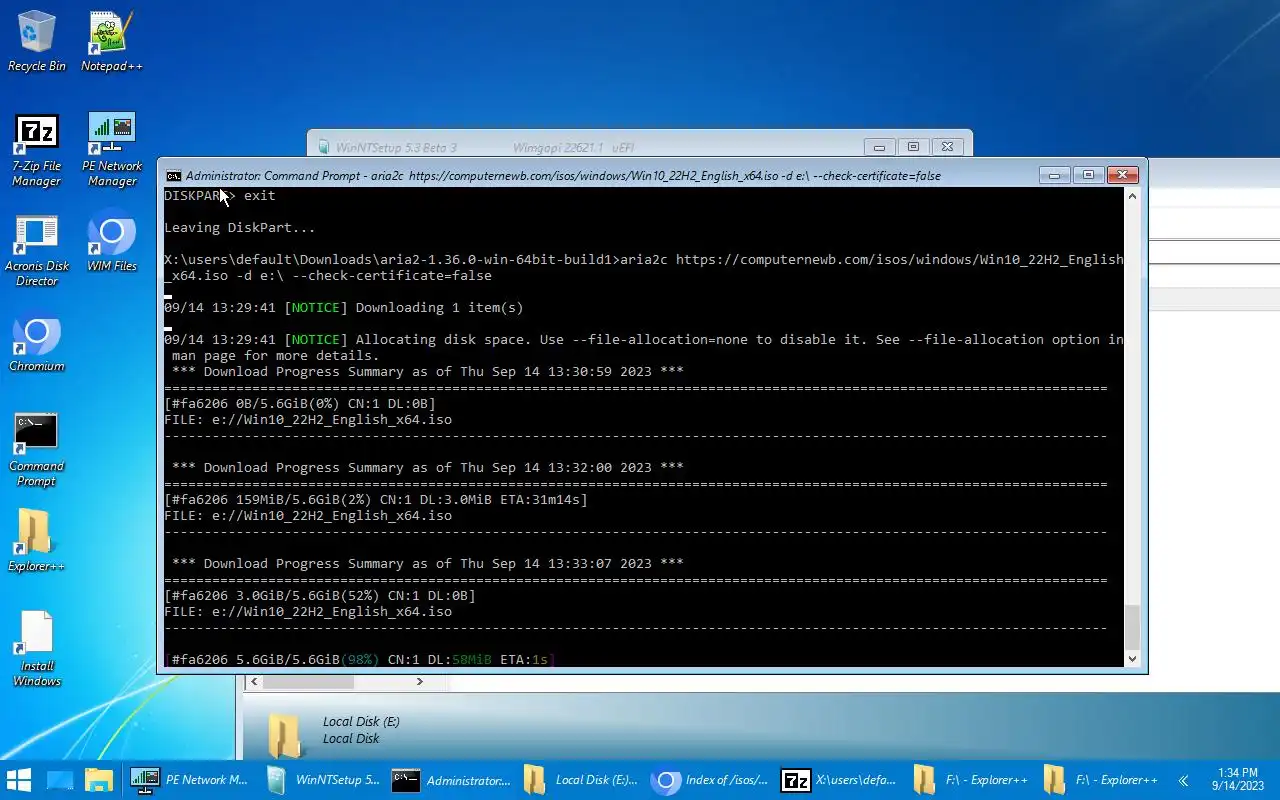Open PE Network Manager desktop shortcut
Image resolution: width=1280 pixels, height=800 pixels.
tap(112, 150)
